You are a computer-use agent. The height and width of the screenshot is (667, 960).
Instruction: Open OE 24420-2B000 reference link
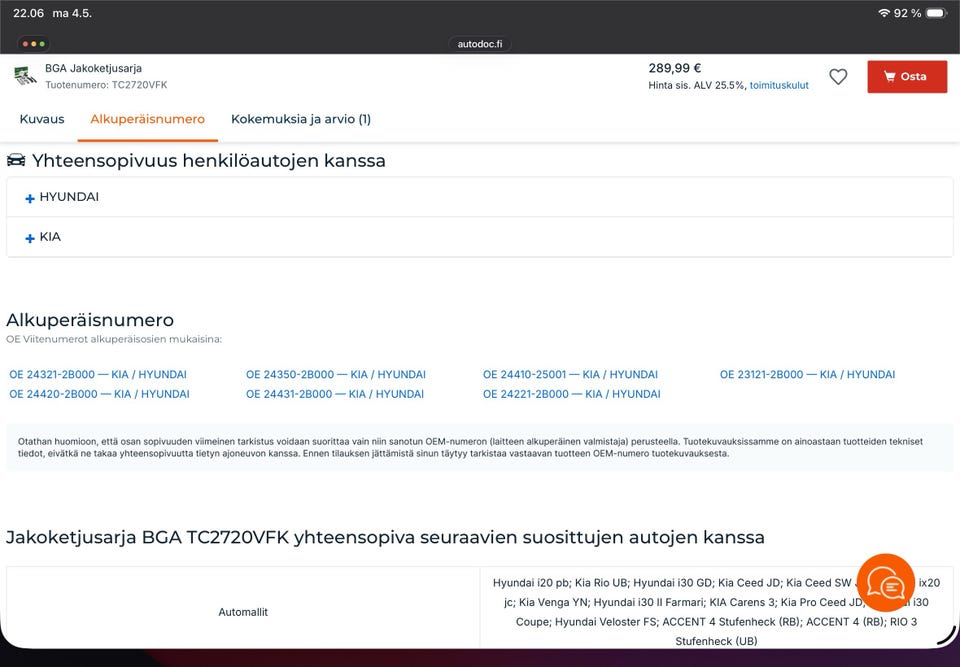coord(99,394)
